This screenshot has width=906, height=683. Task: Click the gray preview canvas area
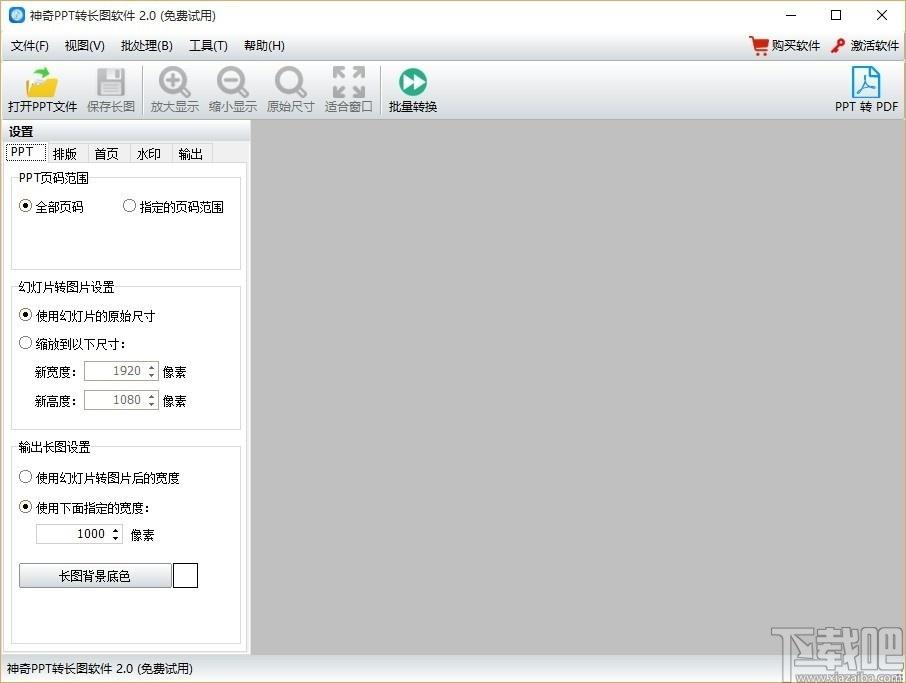(578, 386)
